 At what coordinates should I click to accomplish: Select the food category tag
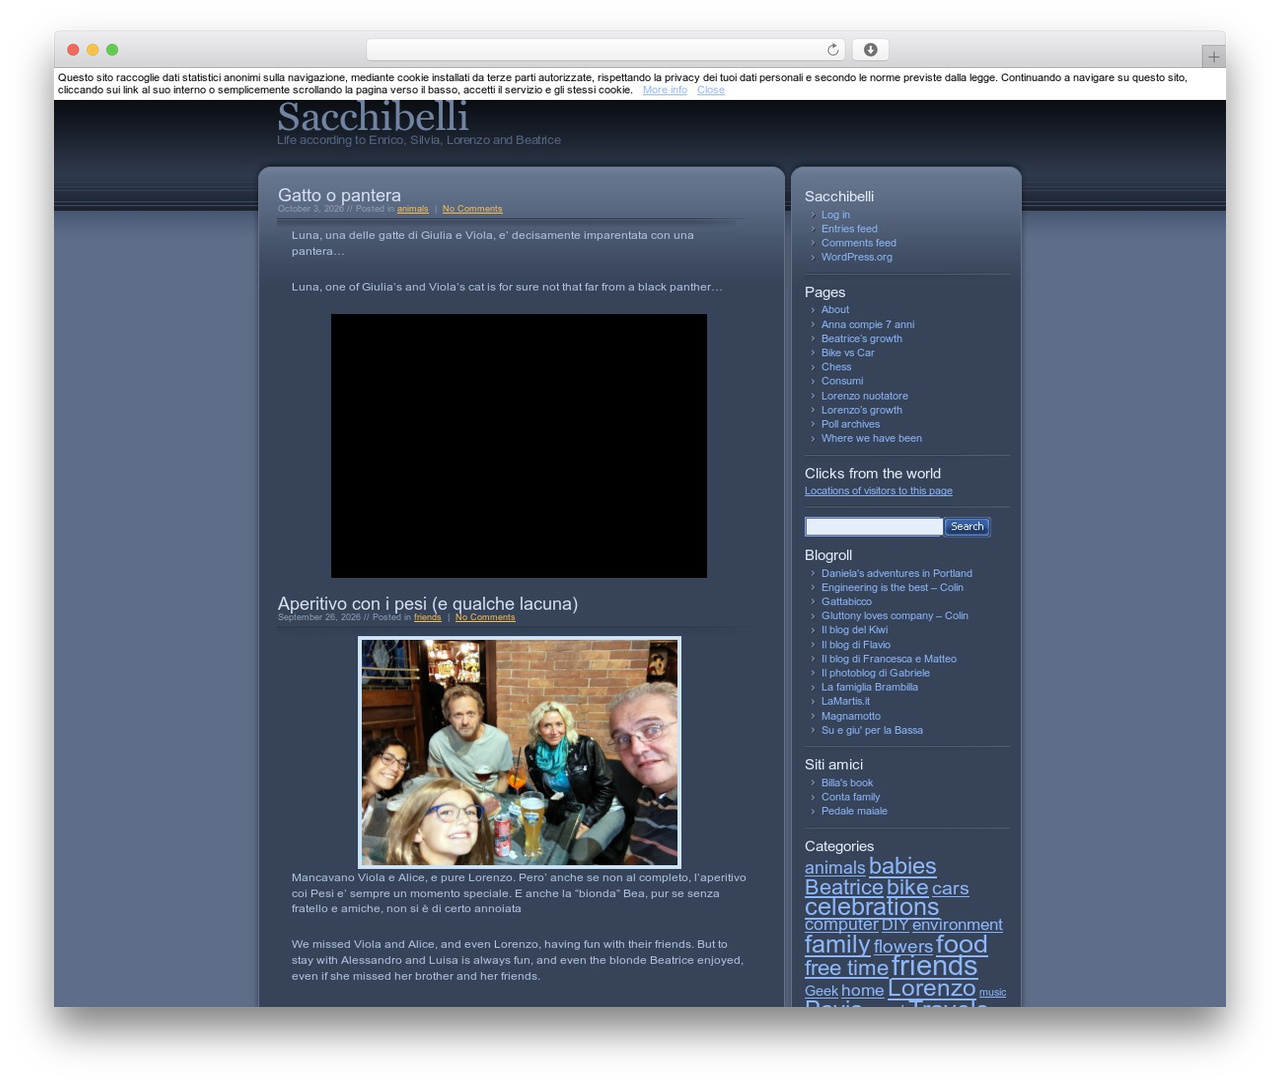962,944
